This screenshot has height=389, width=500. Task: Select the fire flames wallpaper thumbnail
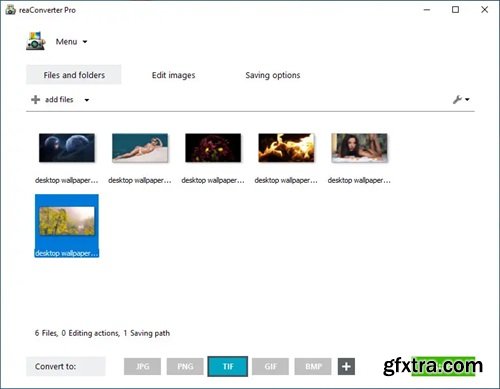coord(286,148)
